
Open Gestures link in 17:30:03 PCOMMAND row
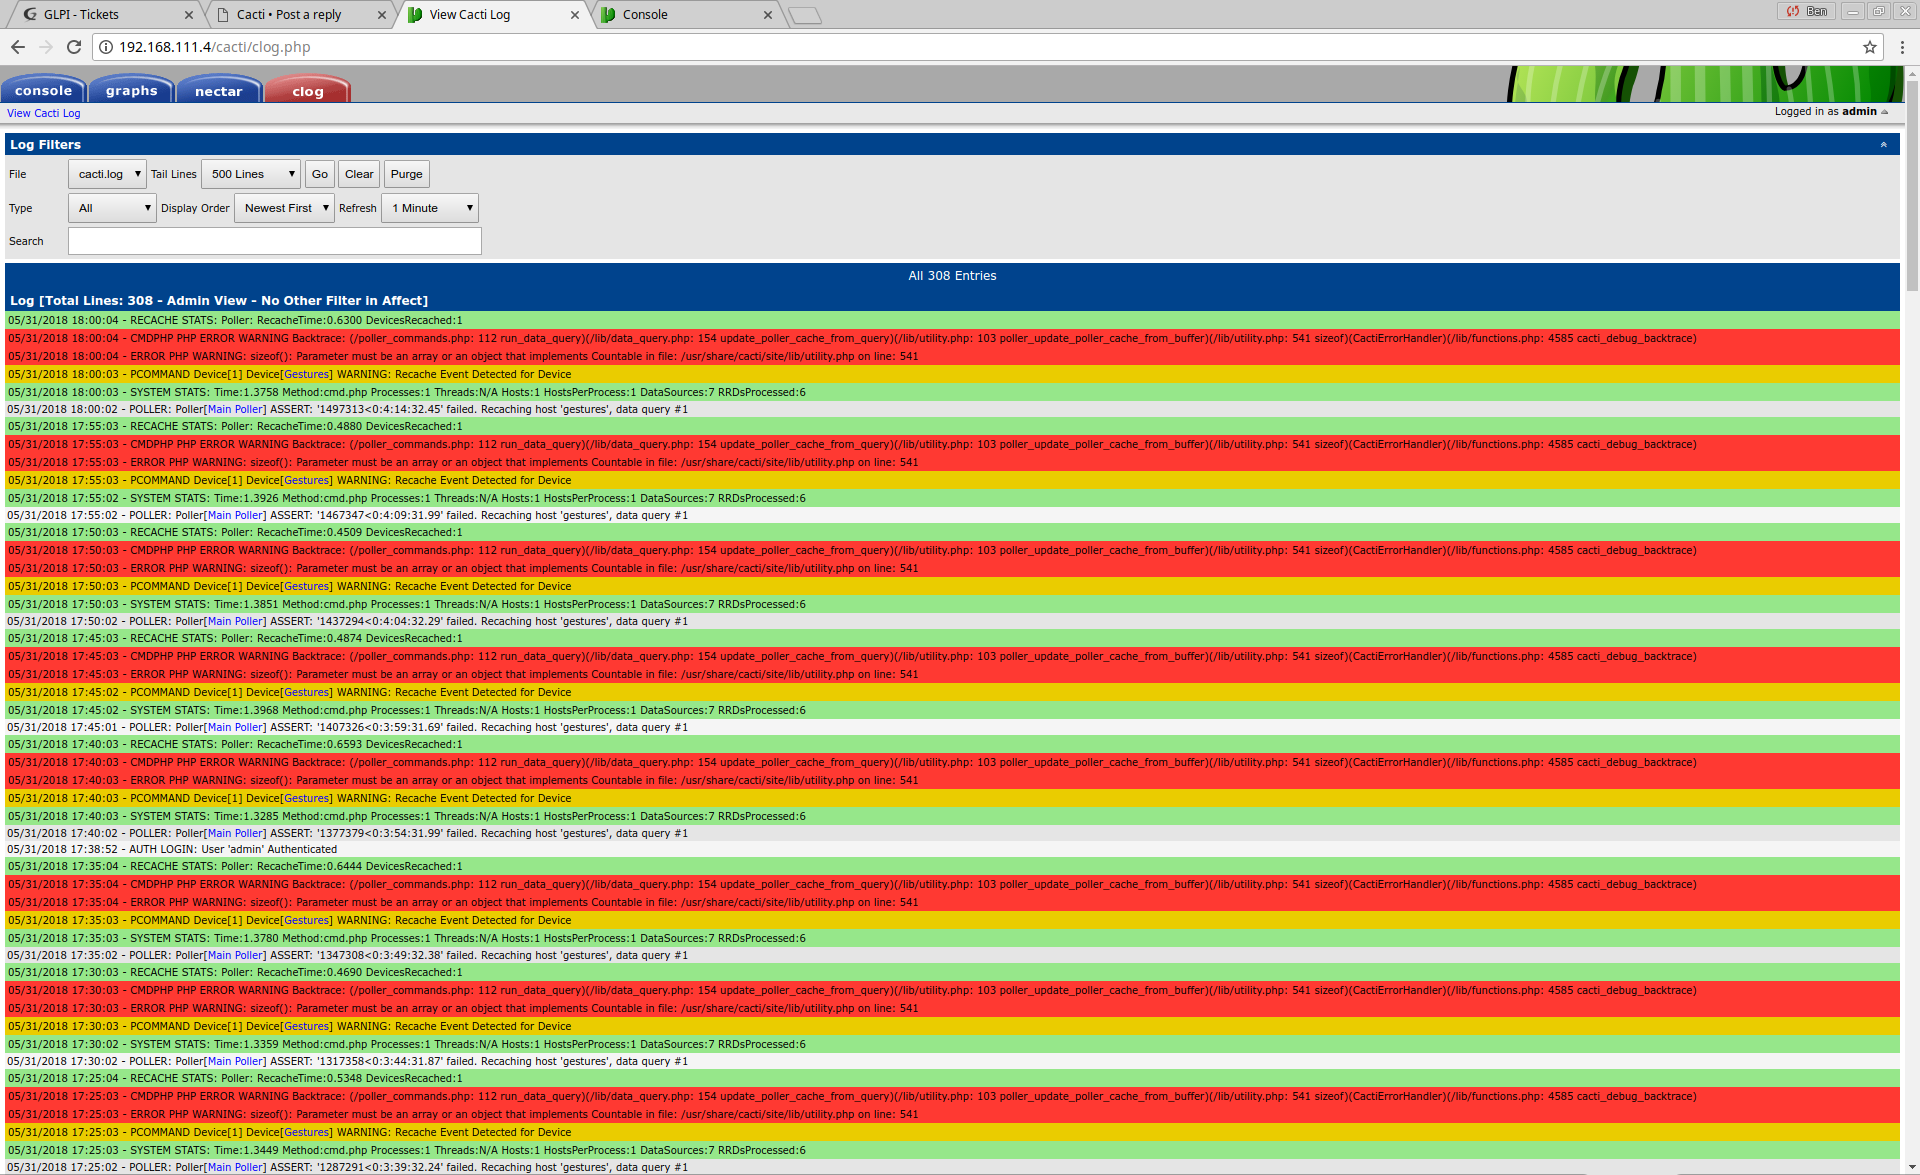coord(306,1027)
